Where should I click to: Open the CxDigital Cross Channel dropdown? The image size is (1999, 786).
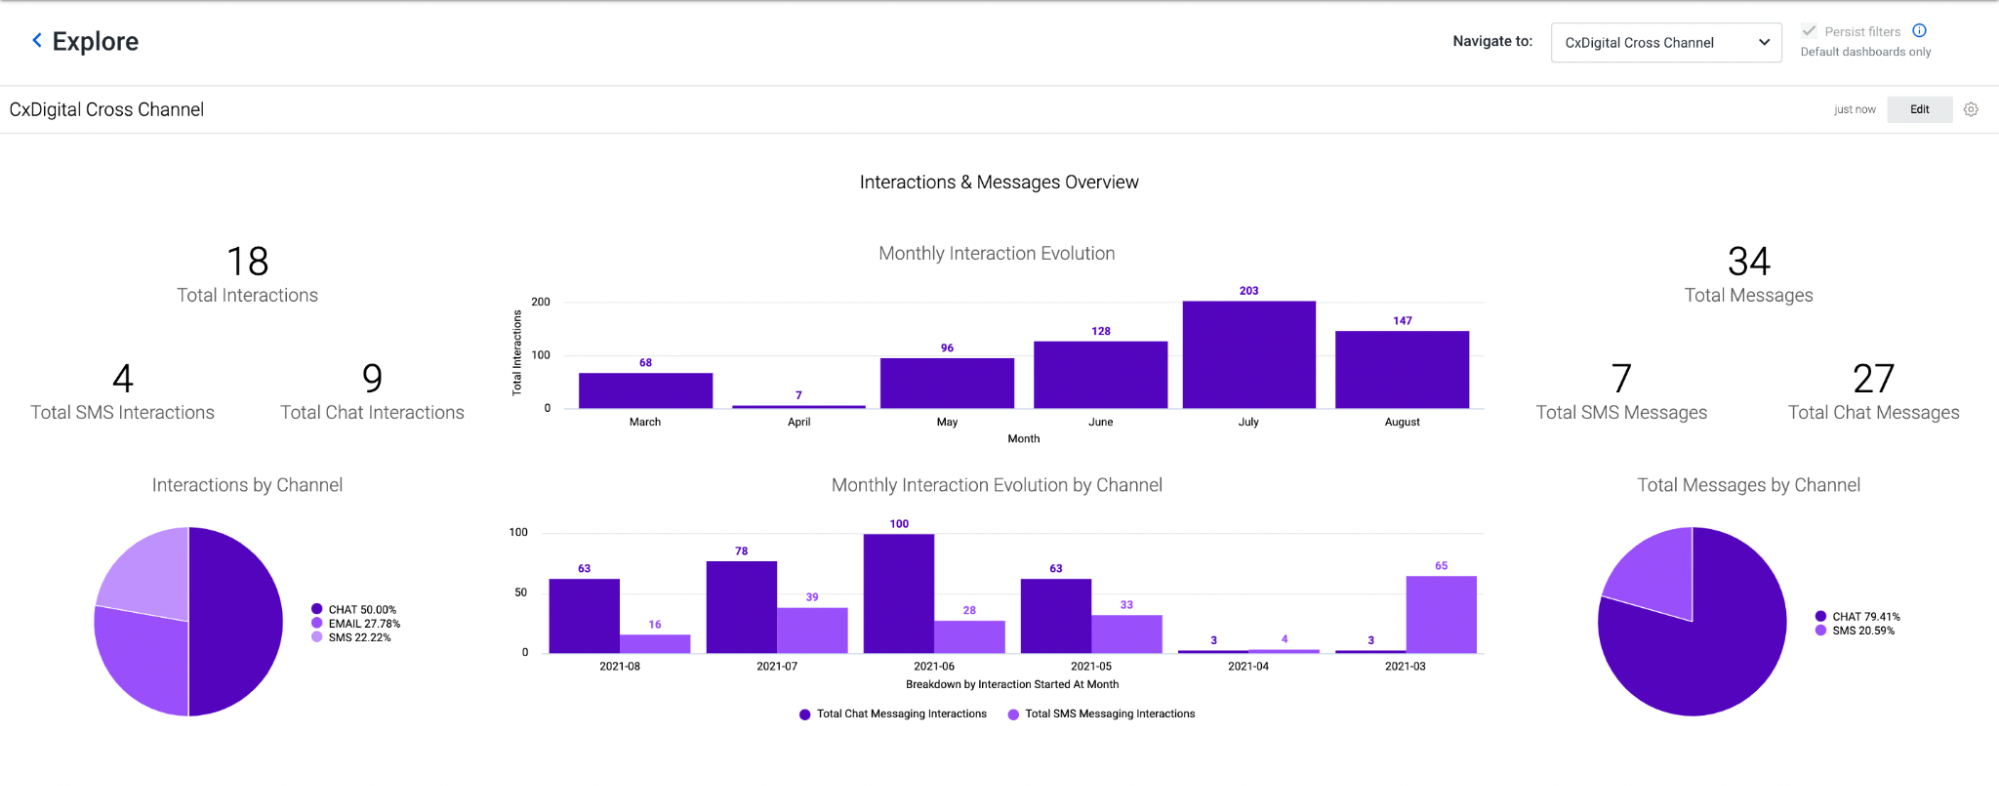(x=1666, y=42)
